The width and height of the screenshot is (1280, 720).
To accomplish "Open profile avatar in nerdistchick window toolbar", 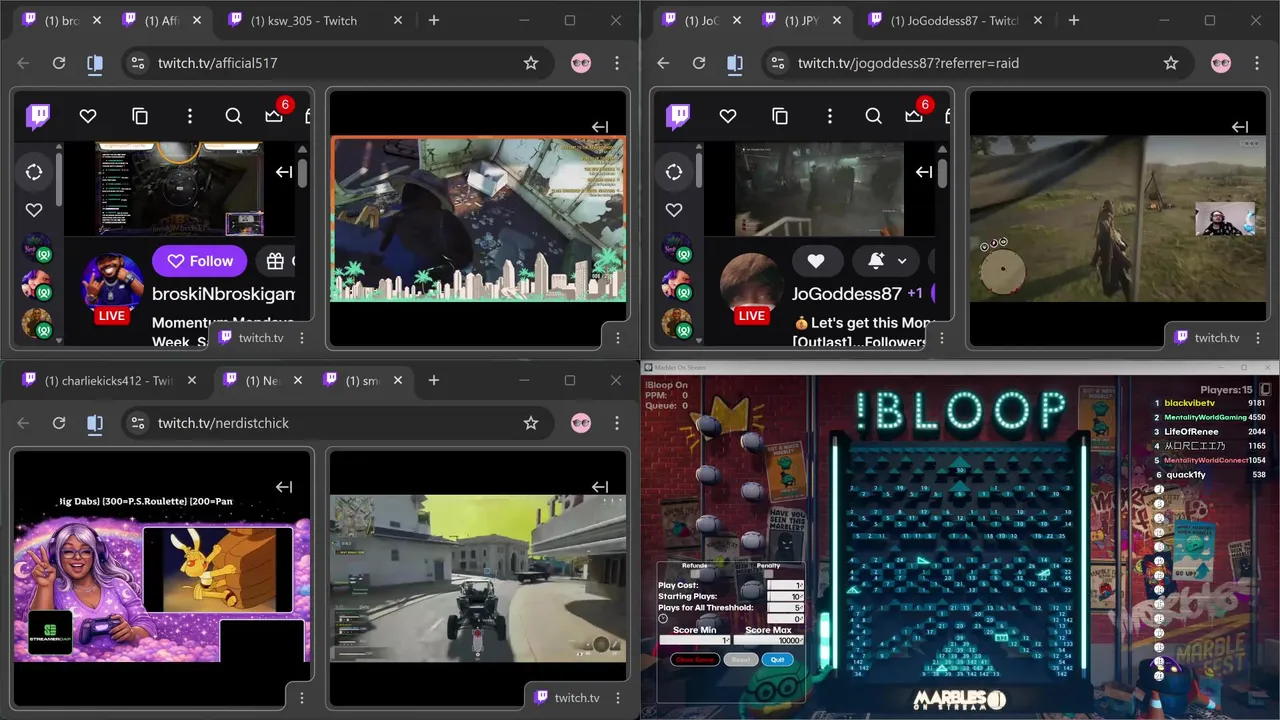I will point(581,423).
